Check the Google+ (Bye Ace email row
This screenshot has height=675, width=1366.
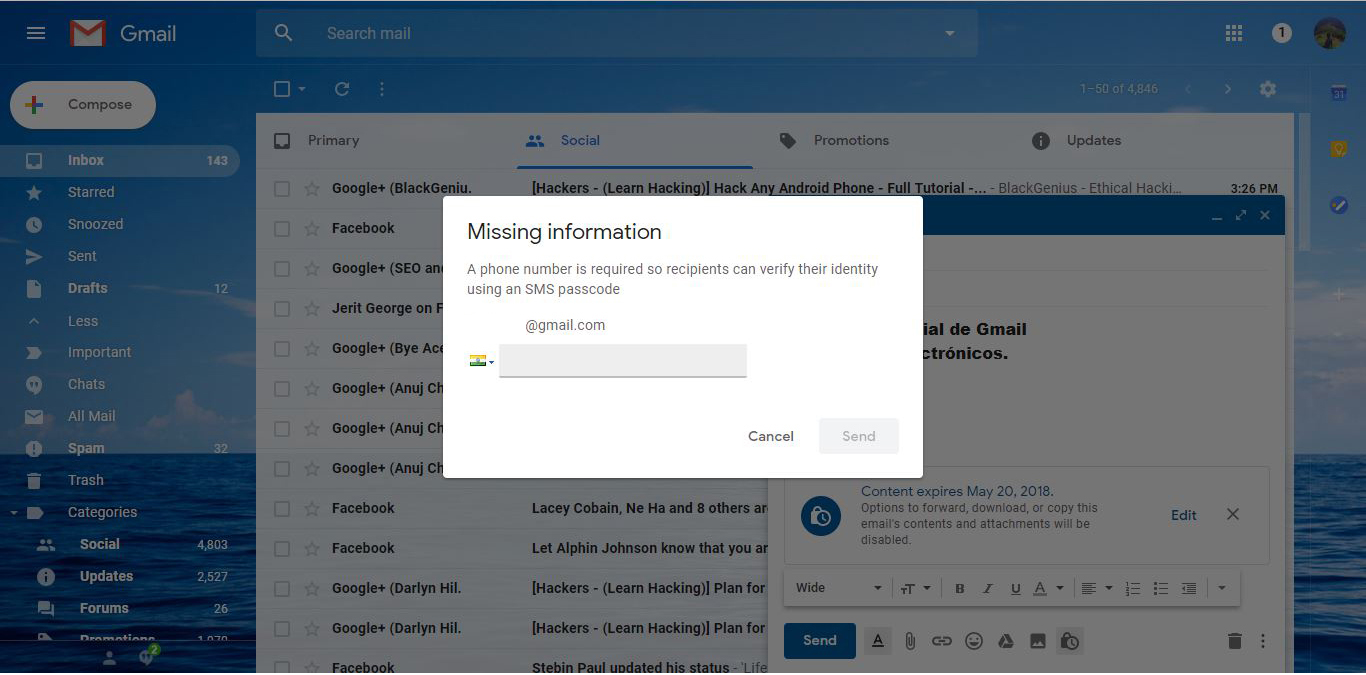pos(282,348)
